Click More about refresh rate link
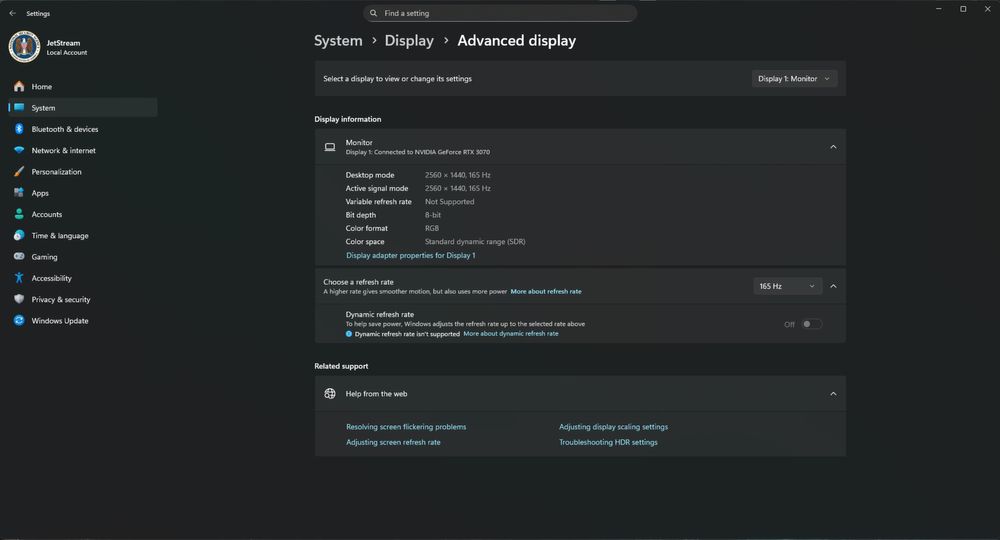The width and height of the screenshot is (1000, 540). point(546,291)
